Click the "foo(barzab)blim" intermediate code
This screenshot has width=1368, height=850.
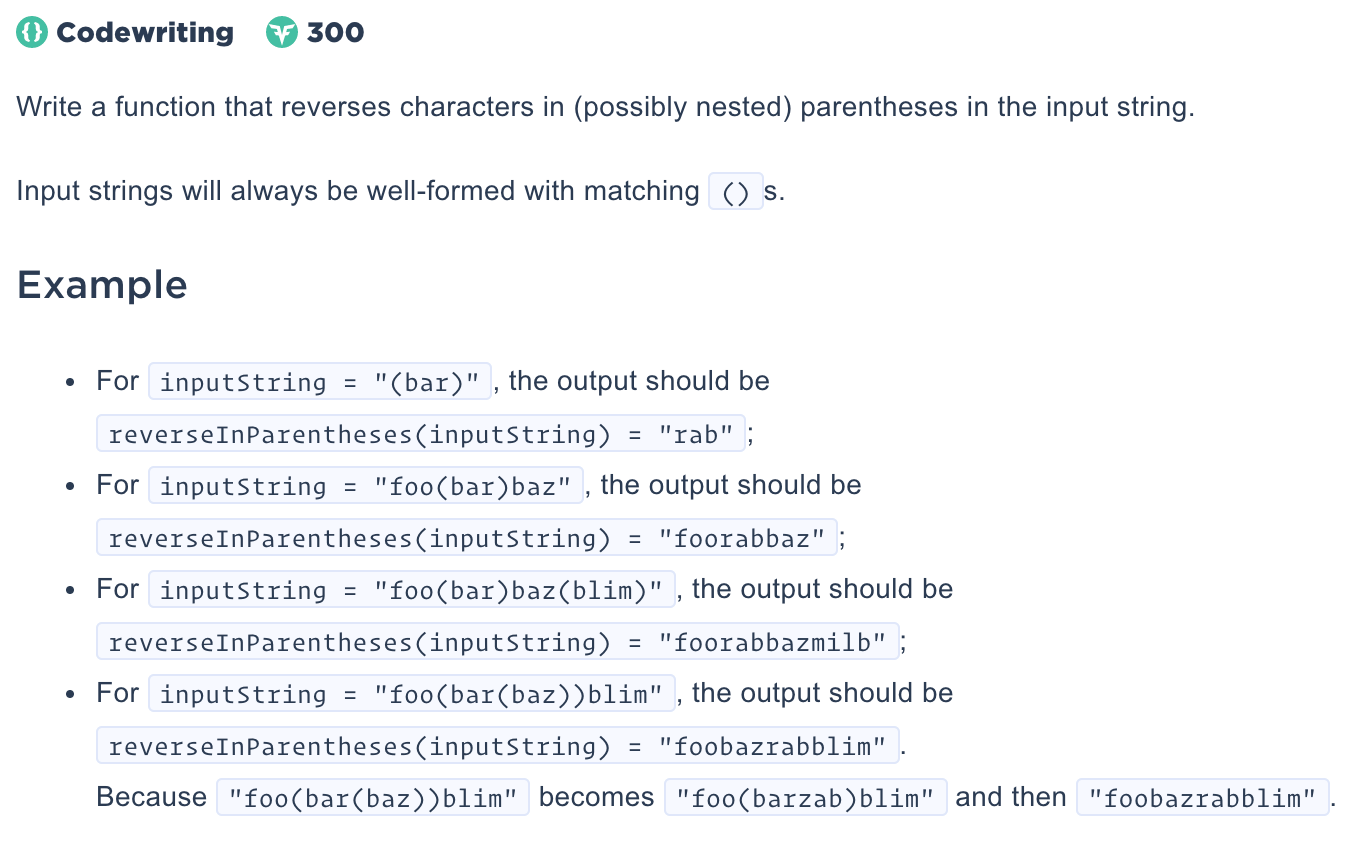806,798
